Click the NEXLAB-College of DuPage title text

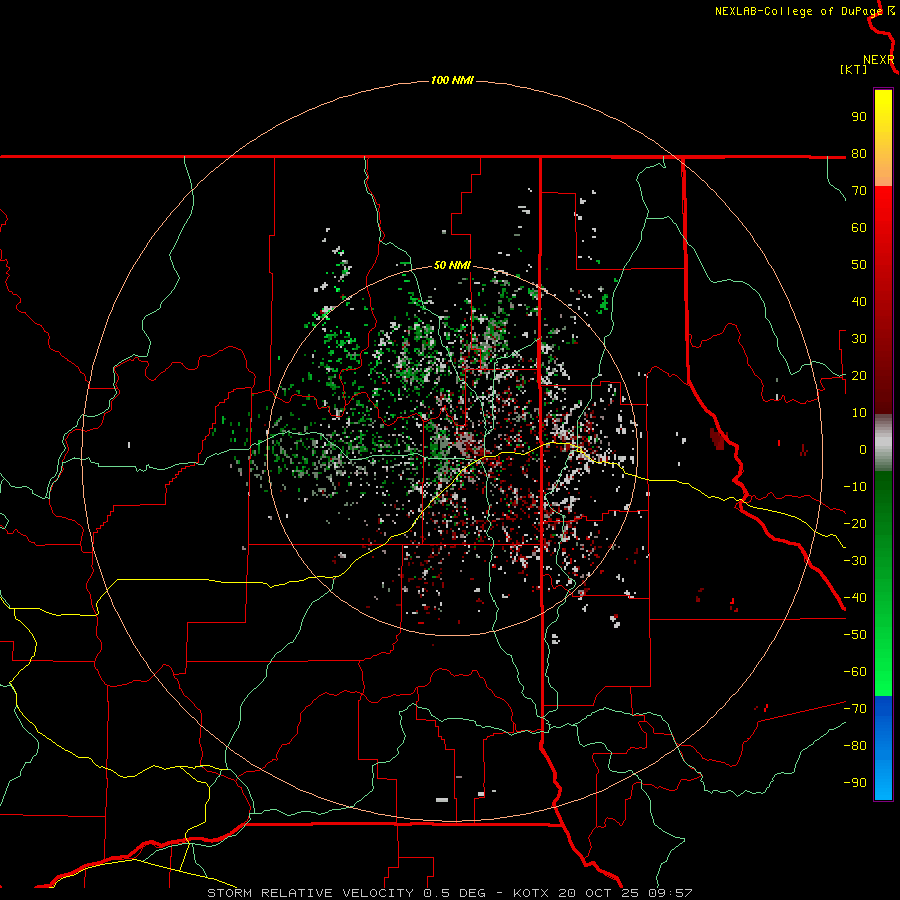point(798,11)
